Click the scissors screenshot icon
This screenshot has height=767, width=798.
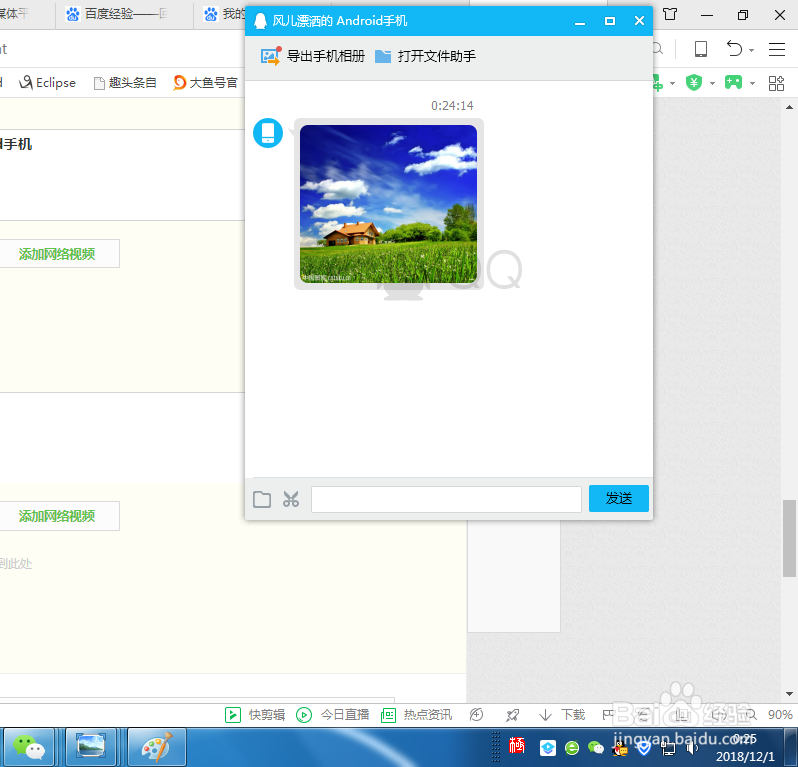pos(291,499)
